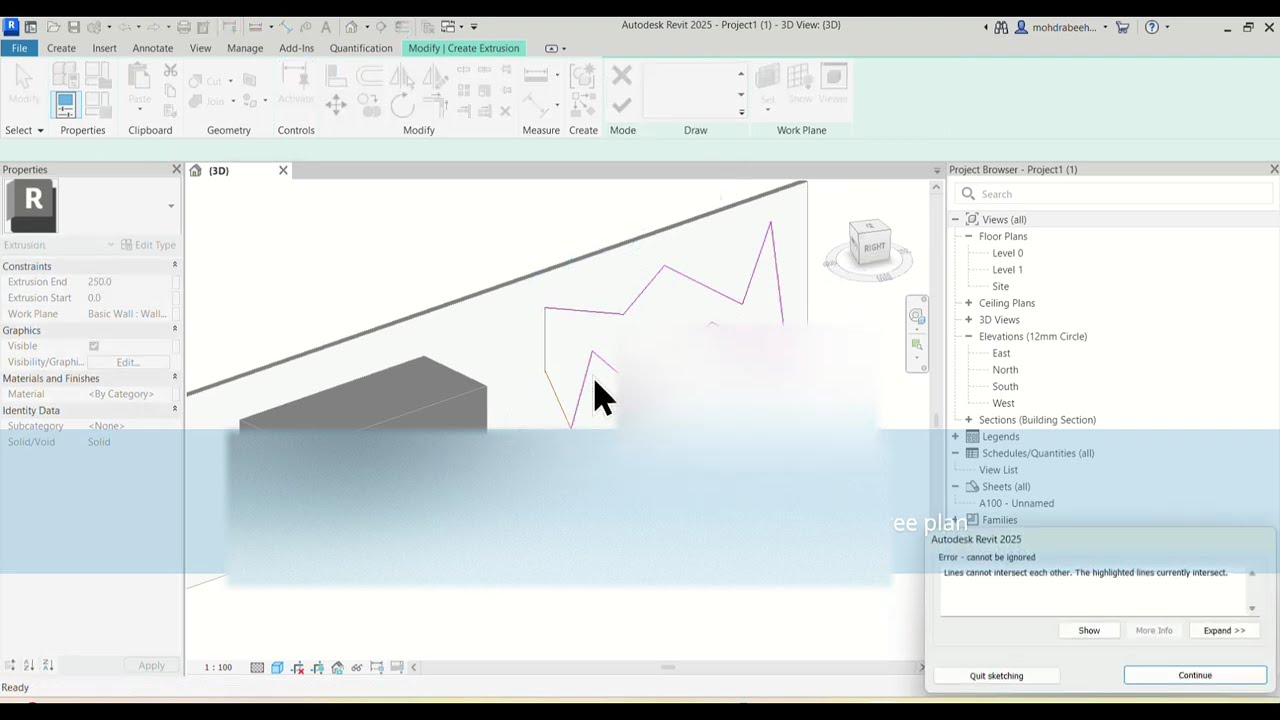Click the Default 3D View house icon
This screenshot has width=1280, height=720.
(x=351, y=27)
